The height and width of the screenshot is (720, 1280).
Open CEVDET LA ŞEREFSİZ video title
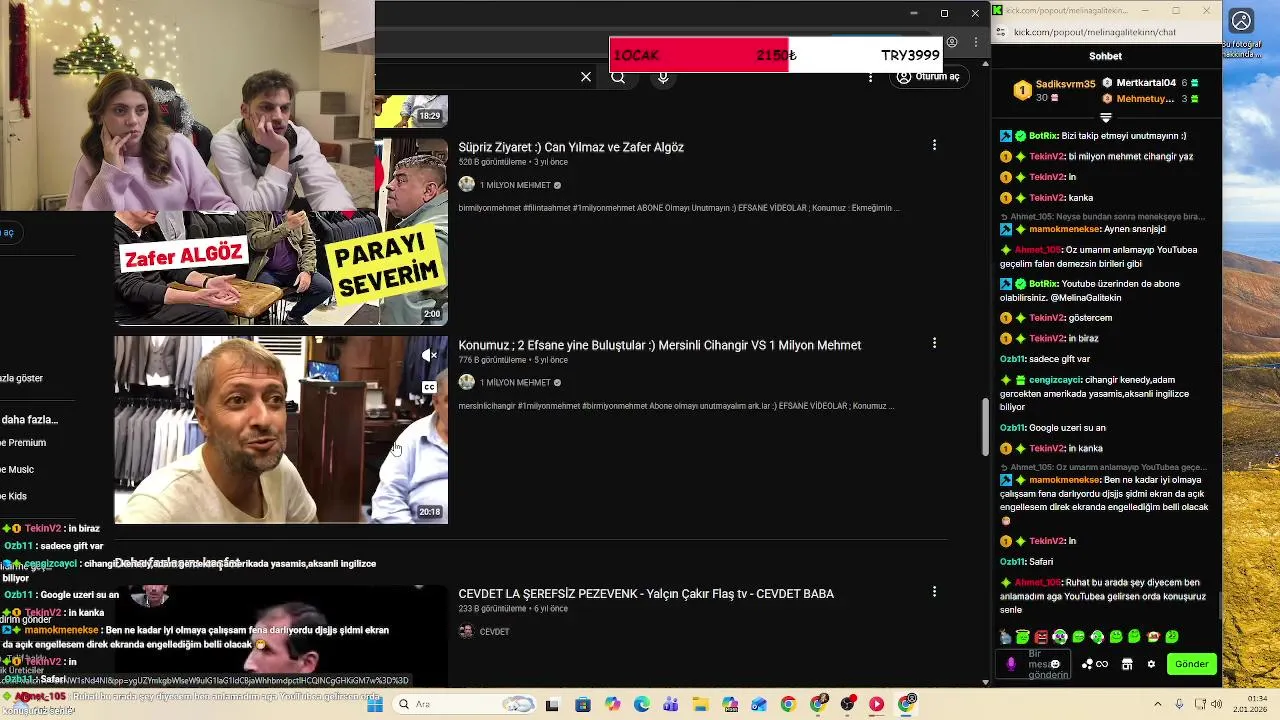point(646,594)
